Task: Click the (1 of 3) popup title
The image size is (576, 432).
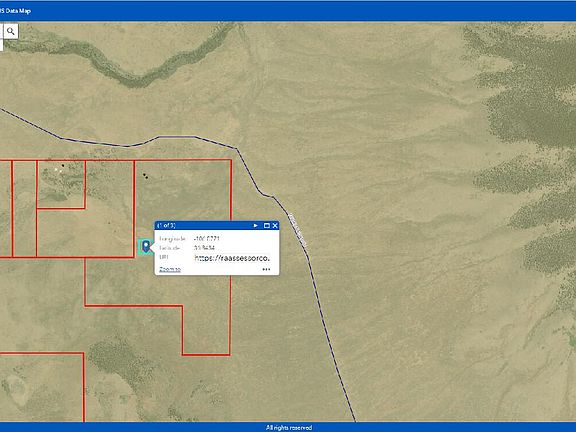Action: point(166,225)
